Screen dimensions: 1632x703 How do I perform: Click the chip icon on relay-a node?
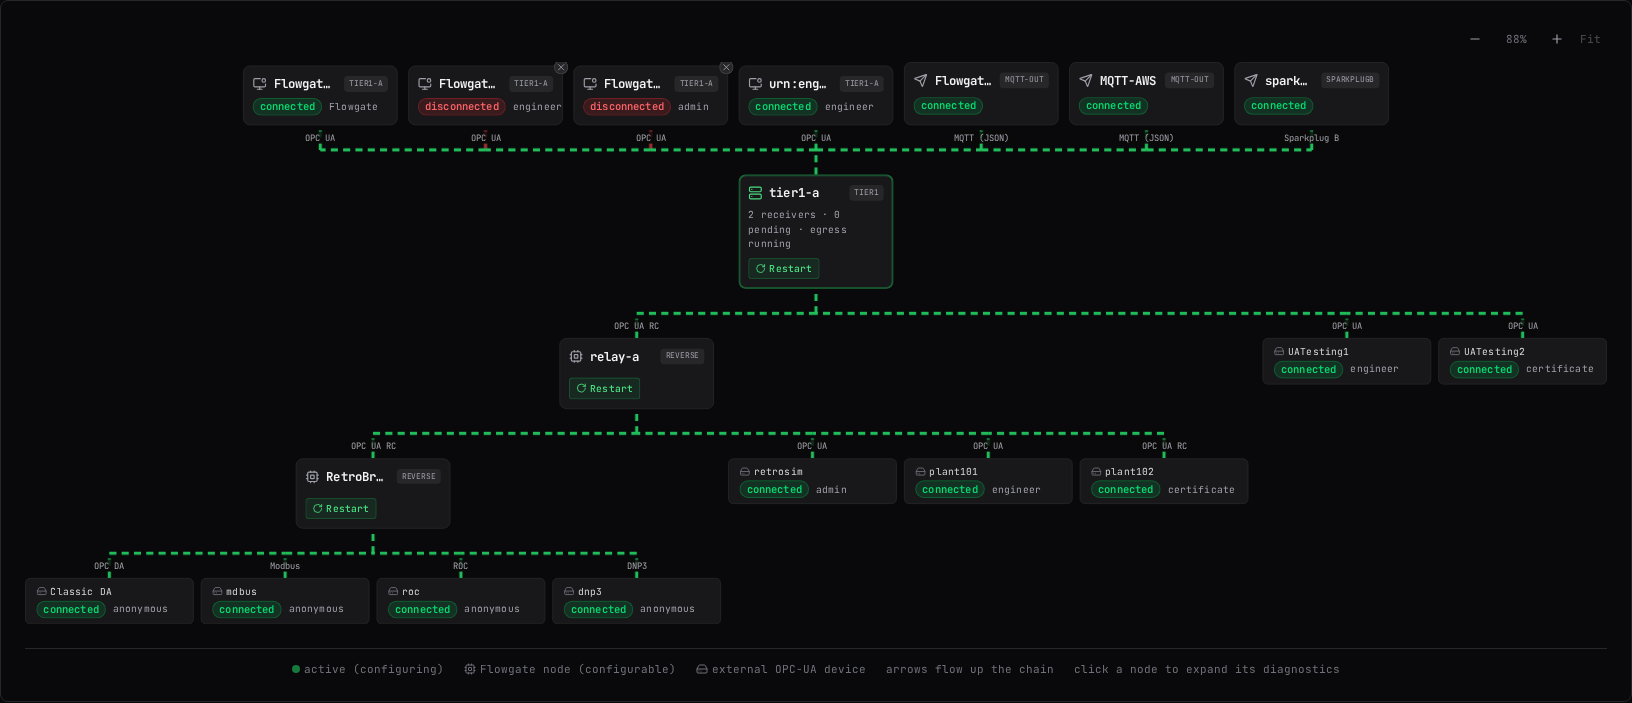576,356
